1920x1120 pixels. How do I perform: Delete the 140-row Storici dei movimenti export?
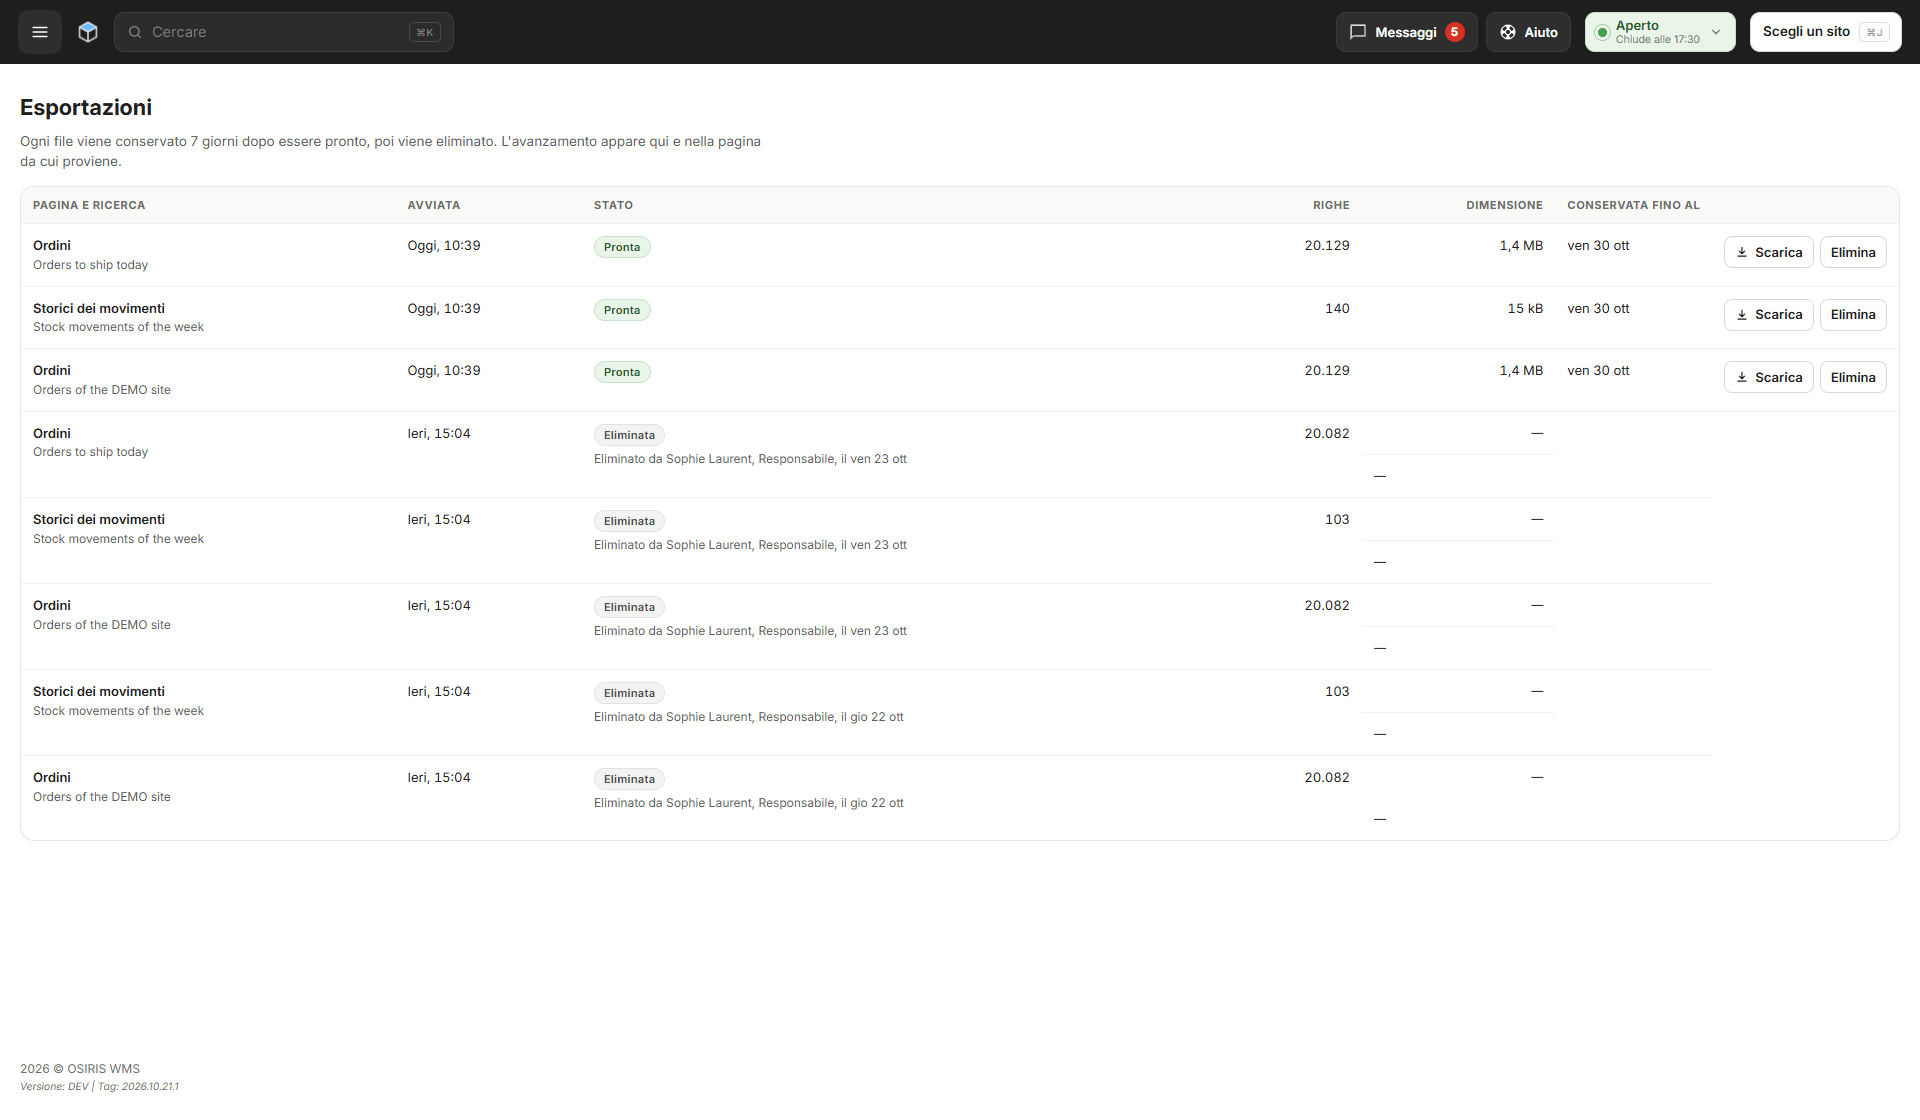[x=1853, y=315]
